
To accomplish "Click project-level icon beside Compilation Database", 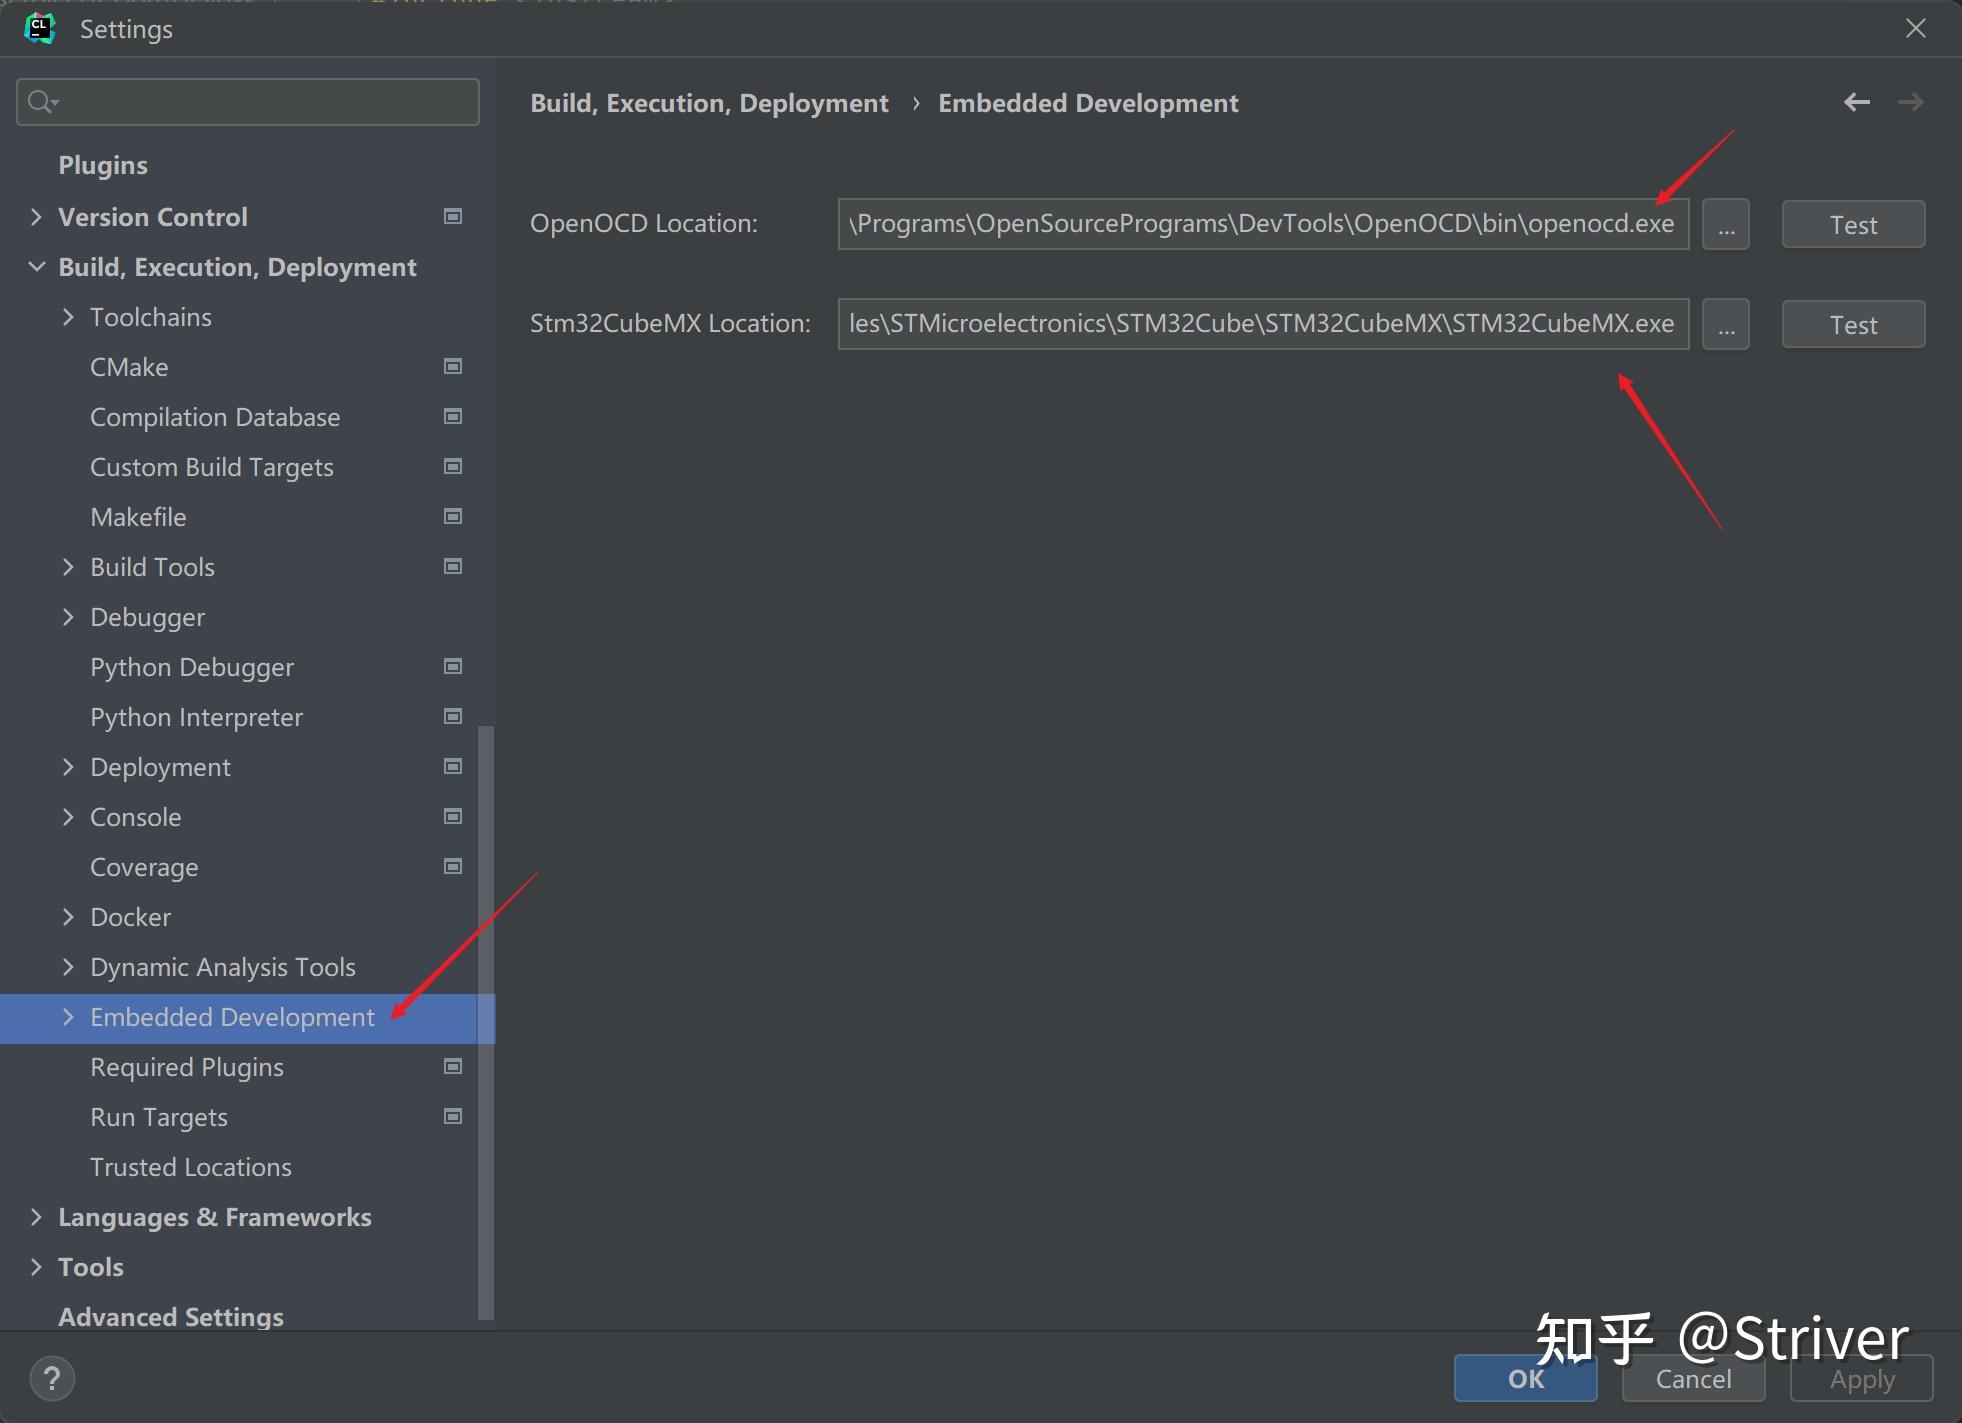I will pos(453,416).
